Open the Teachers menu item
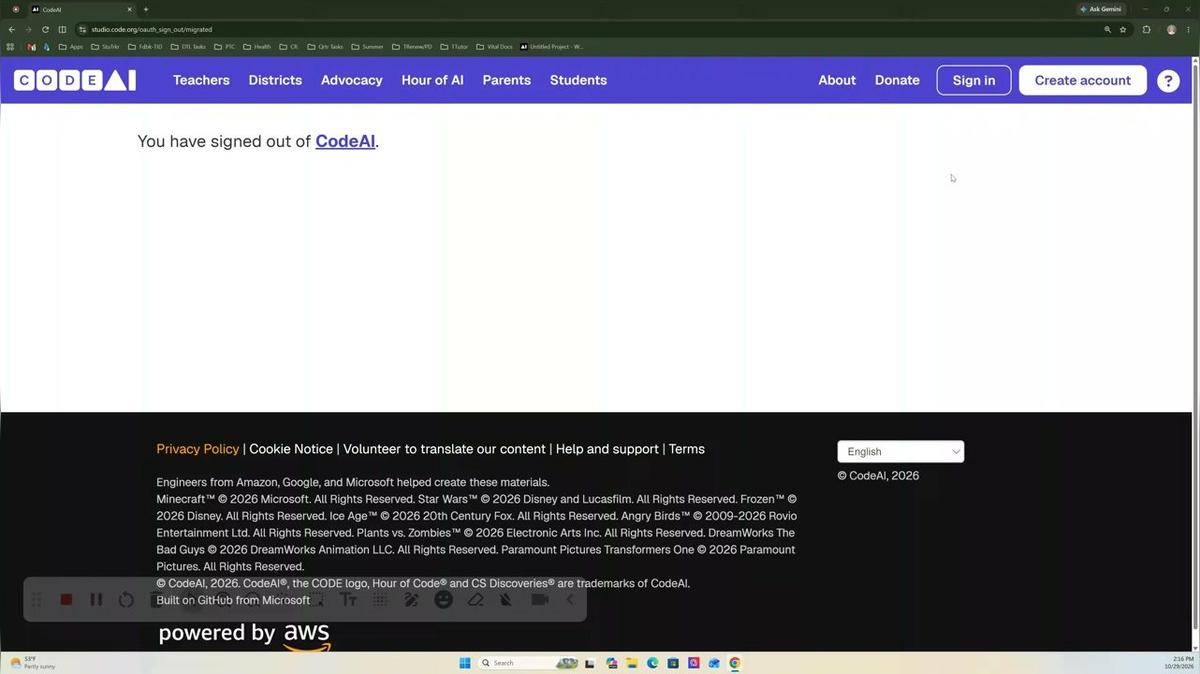The height and width of the screenshot is (674, 1200). 201,80
